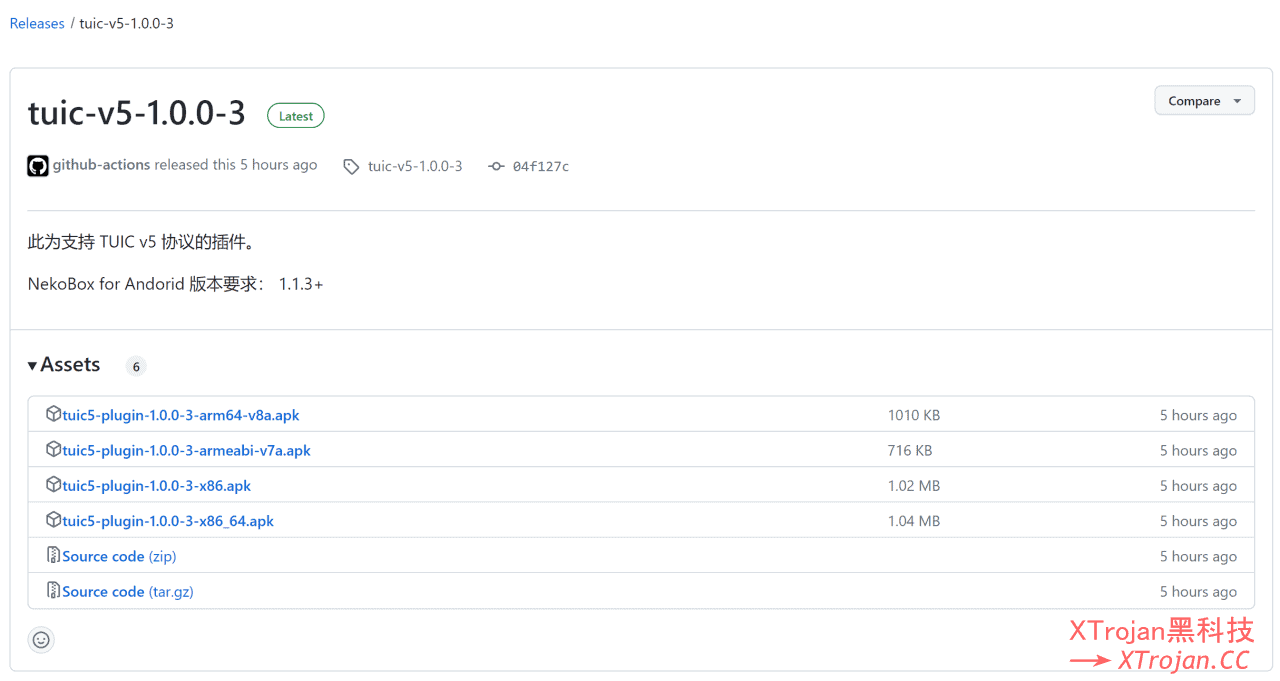The image size is (1280, 681).
Task: Click the github-actions avatar icon
Action: point(37,166)
